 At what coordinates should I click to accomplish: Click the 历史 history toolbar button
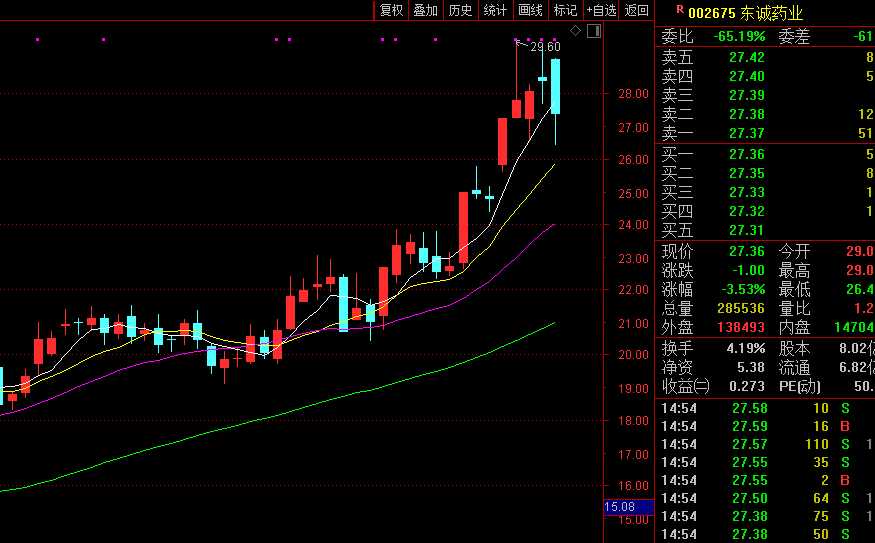click(x=460, y=10)
